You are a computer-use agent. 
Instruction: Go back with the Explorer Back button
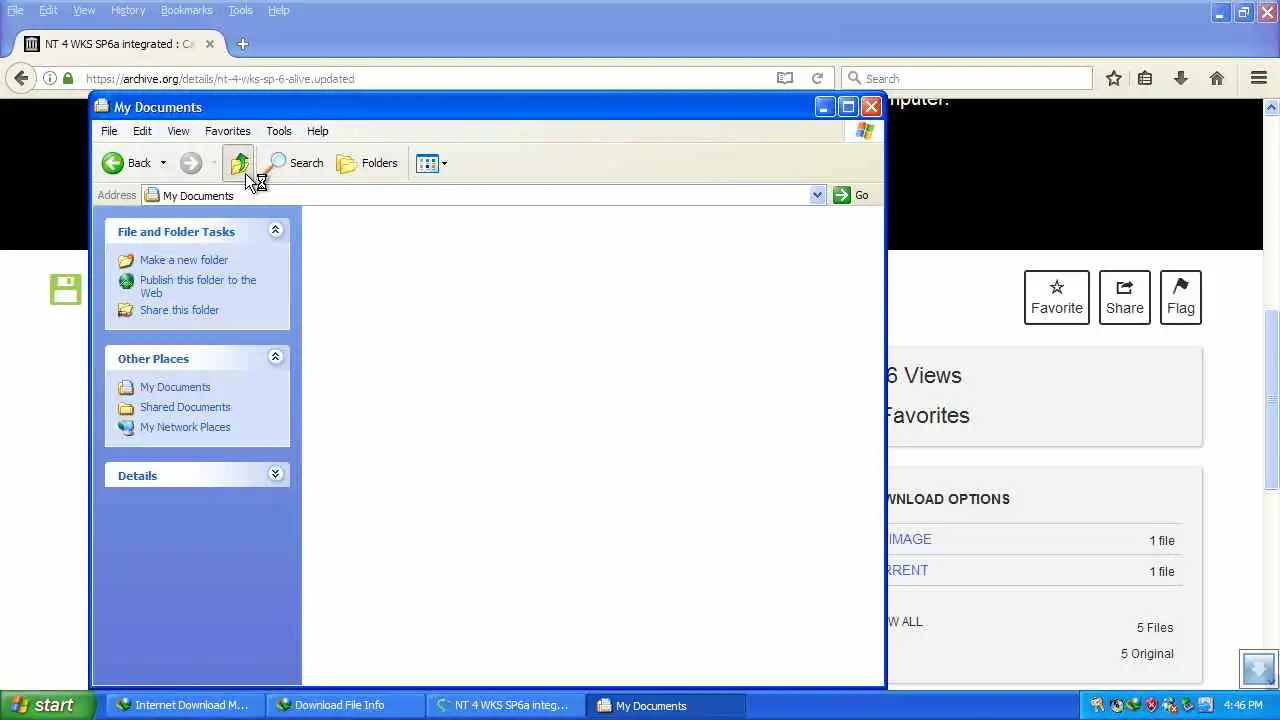(x=126, y=163)
